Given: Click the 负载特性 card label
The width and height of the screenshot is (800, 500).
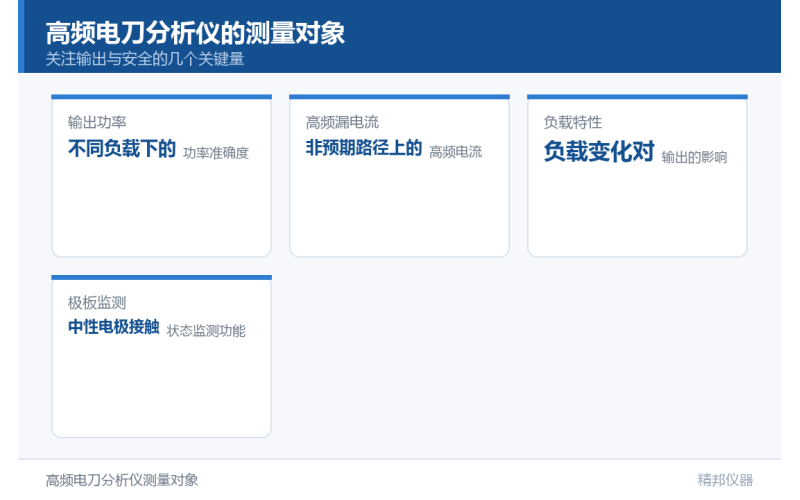Looking at the screenshot, I should 572,122.
